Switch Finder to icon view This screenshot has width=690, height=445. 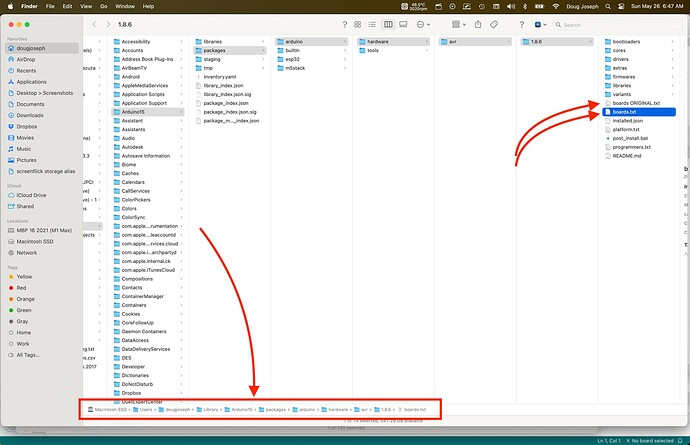tap(357, 25)
